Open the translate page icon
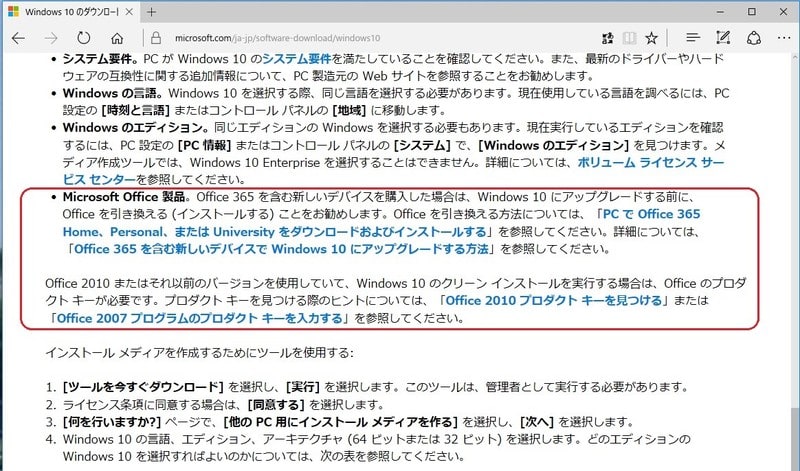This screenshot has height=471, width=800. click(607, 38)
